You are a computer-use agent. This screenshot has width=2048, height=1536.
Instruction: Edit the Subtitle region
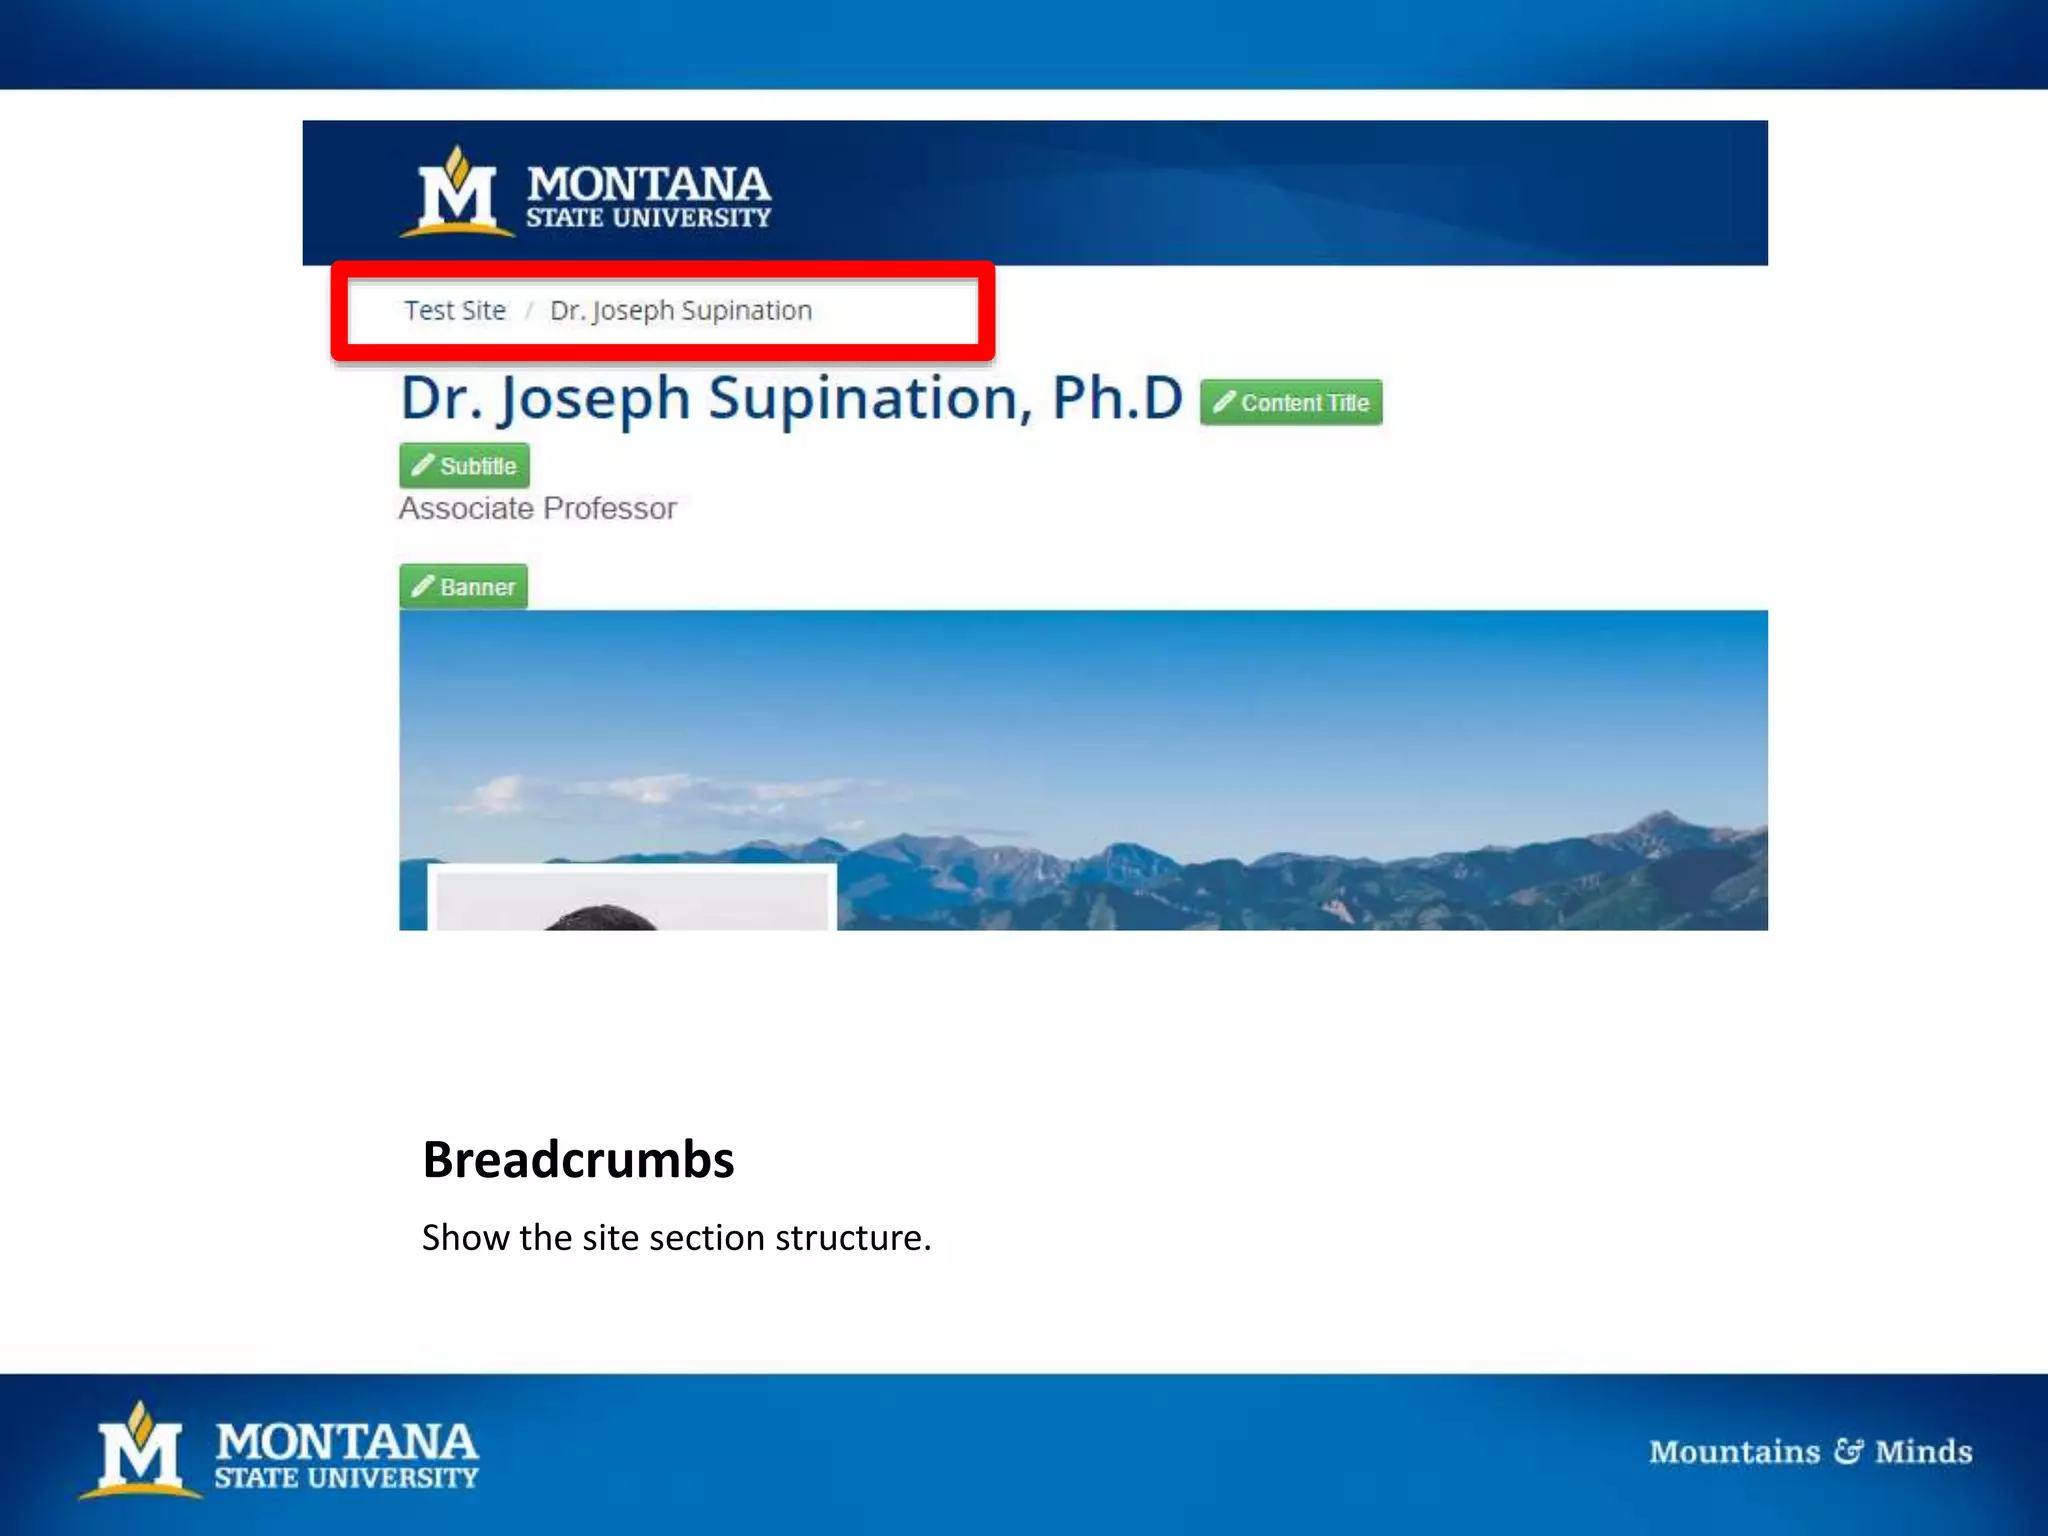click(x=464, y=466)
